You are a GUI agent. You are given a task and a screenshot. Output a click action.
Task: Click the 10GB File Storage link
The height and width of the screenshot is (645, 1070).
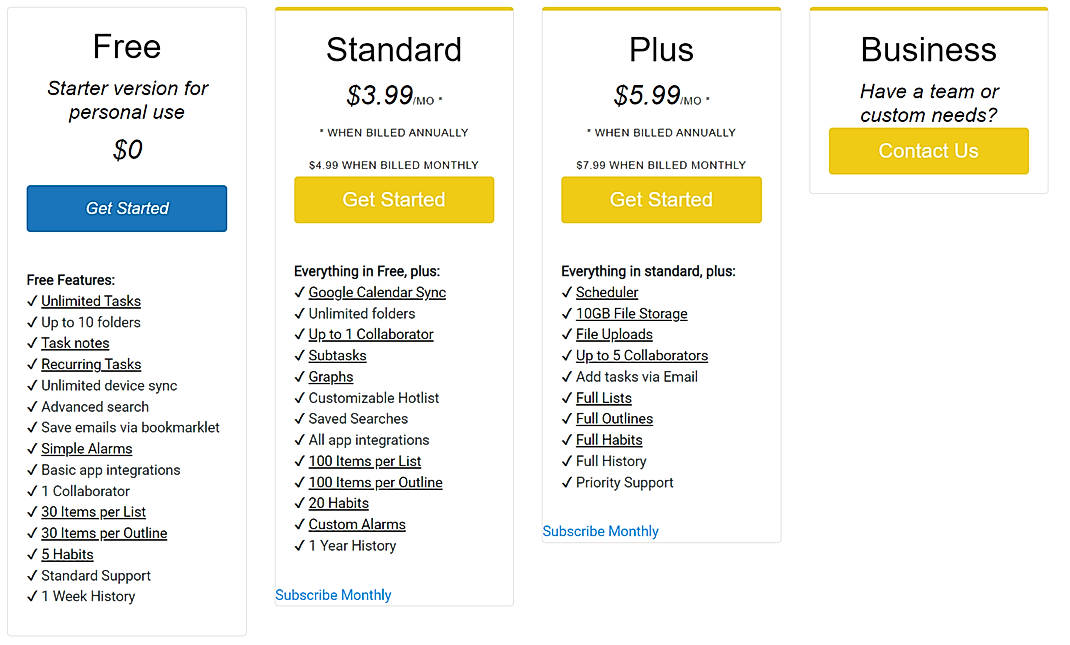coord(631,313)
